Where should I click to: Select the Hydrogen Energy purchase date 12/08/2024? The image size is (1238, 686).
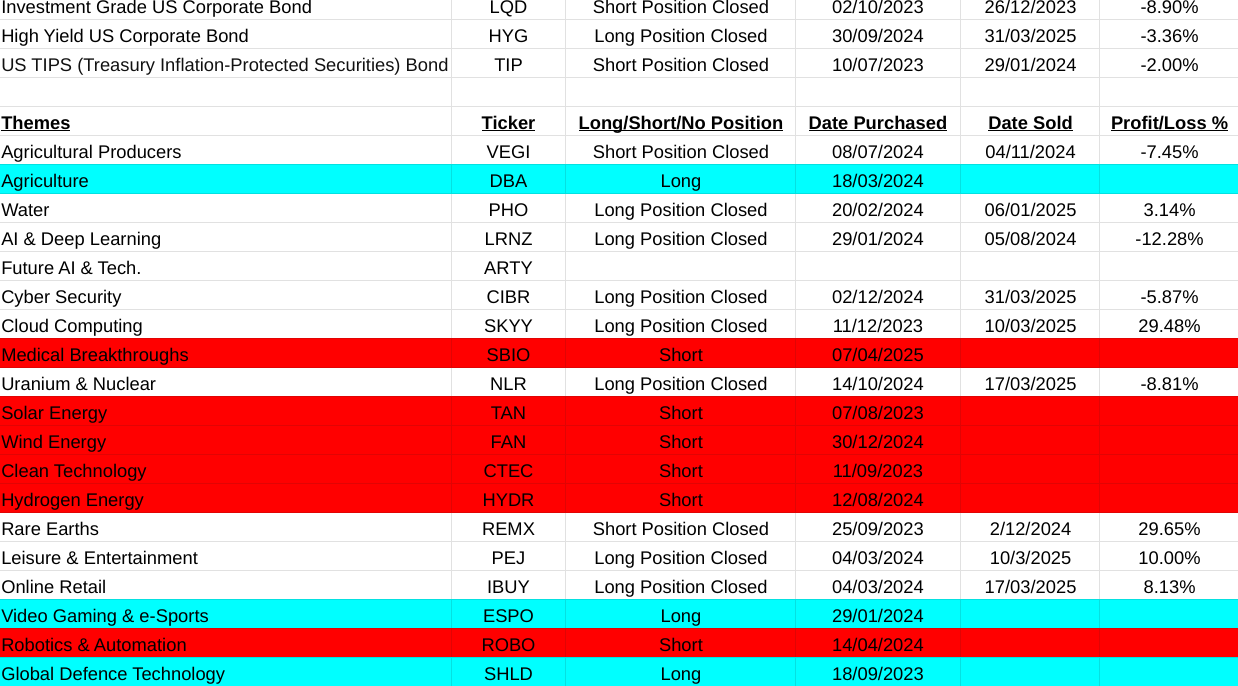click(x=877, y=500)
